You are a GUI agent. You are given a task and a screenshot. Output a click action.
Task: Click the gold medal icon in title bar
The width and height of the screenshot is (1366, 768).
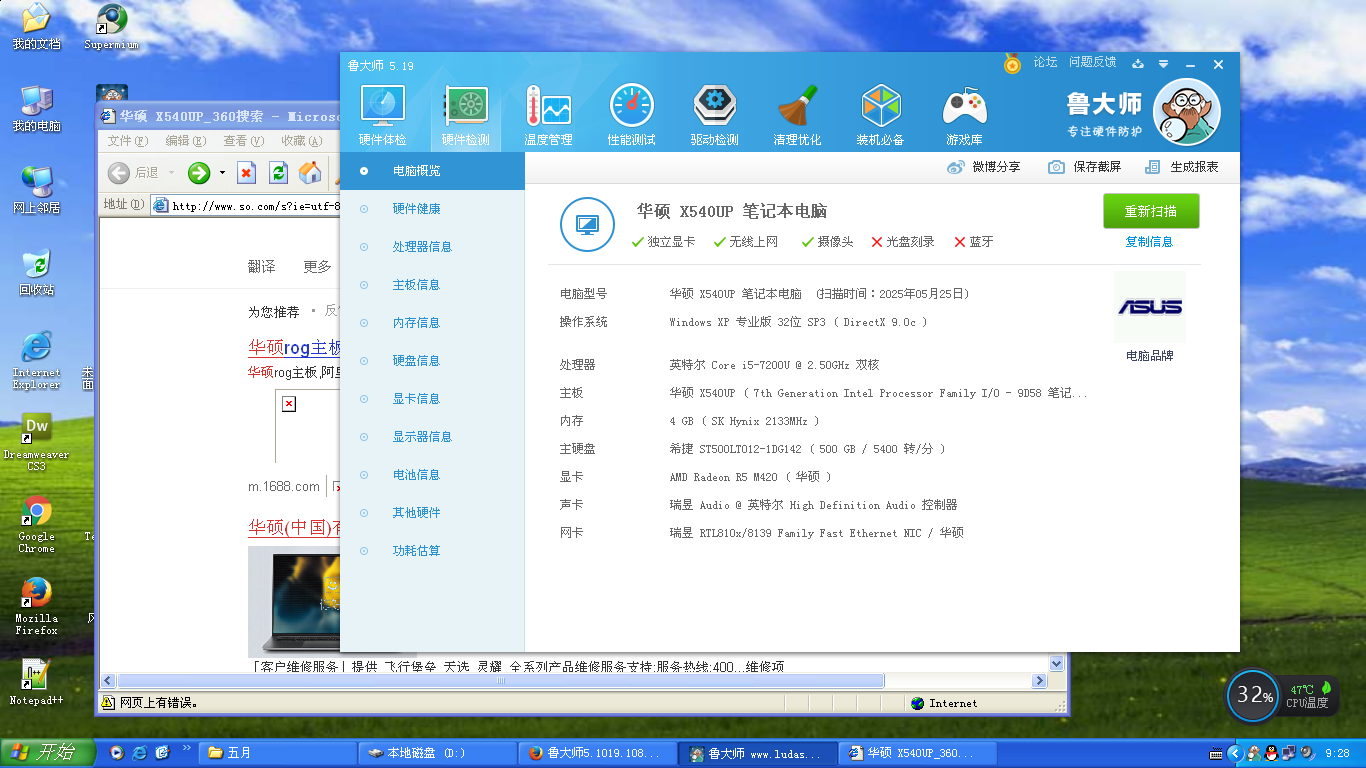(1012, 64)
